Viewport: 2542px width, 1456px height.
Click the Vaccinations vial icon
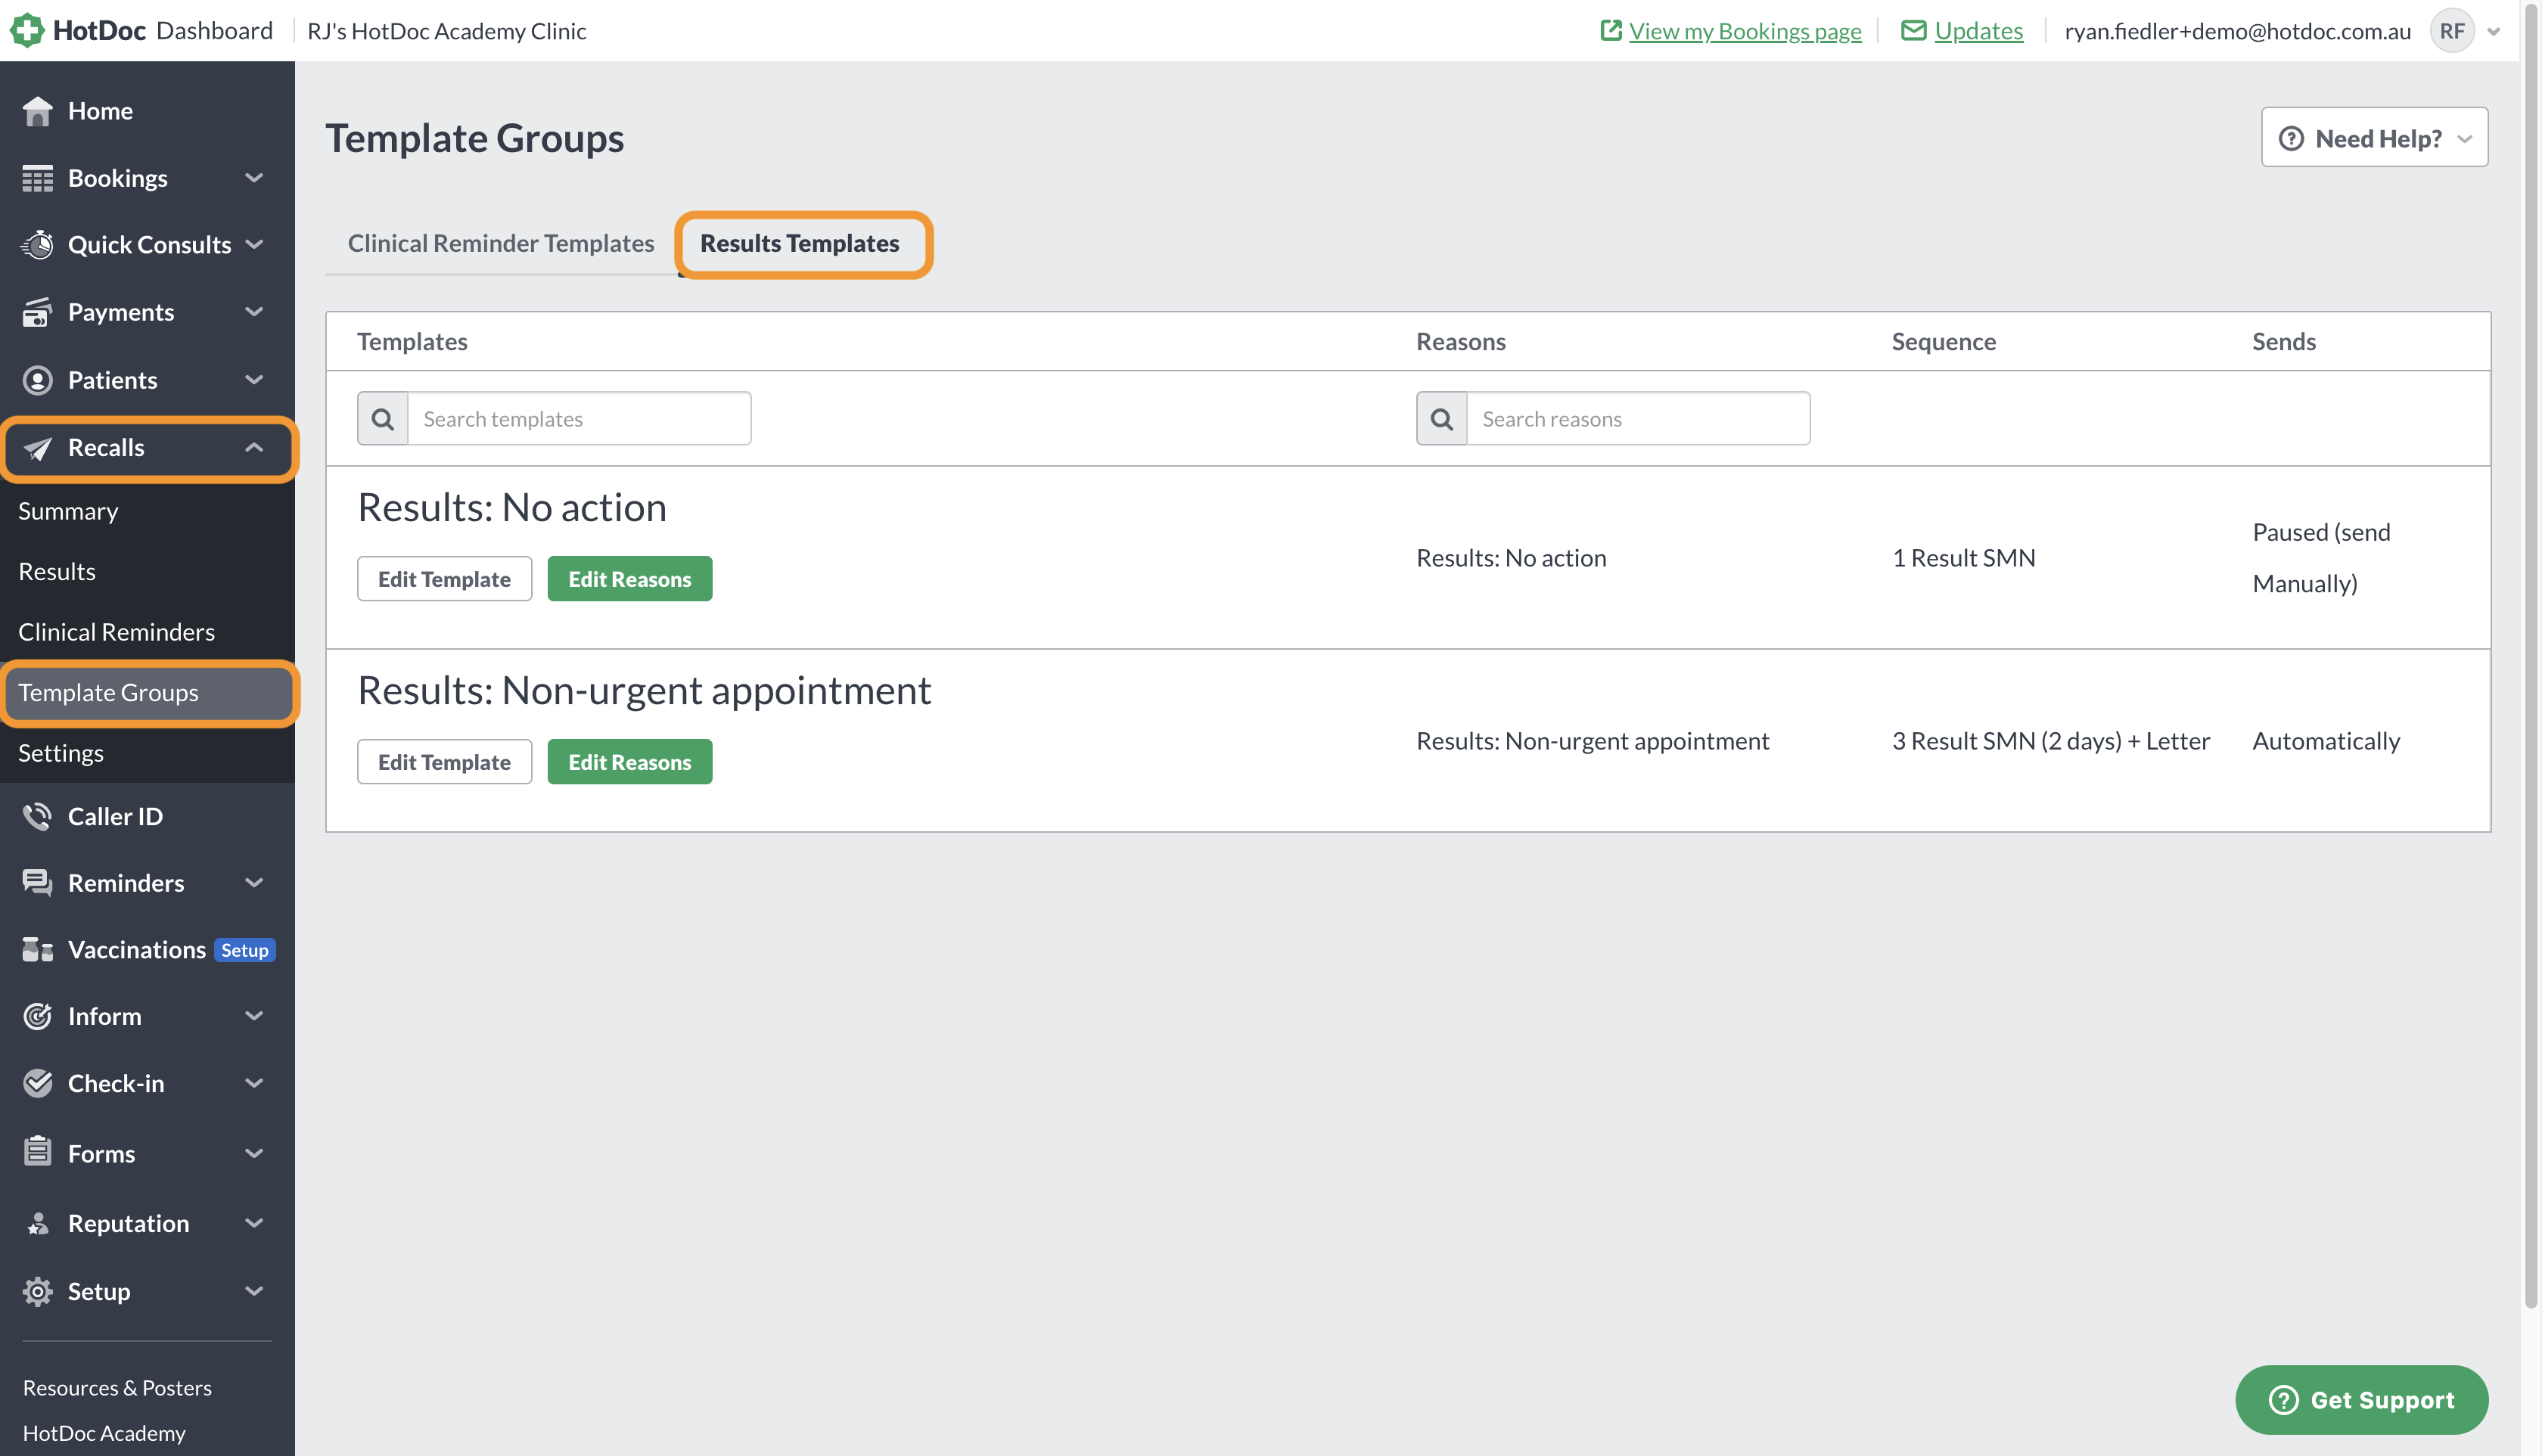tap(37, 949)
